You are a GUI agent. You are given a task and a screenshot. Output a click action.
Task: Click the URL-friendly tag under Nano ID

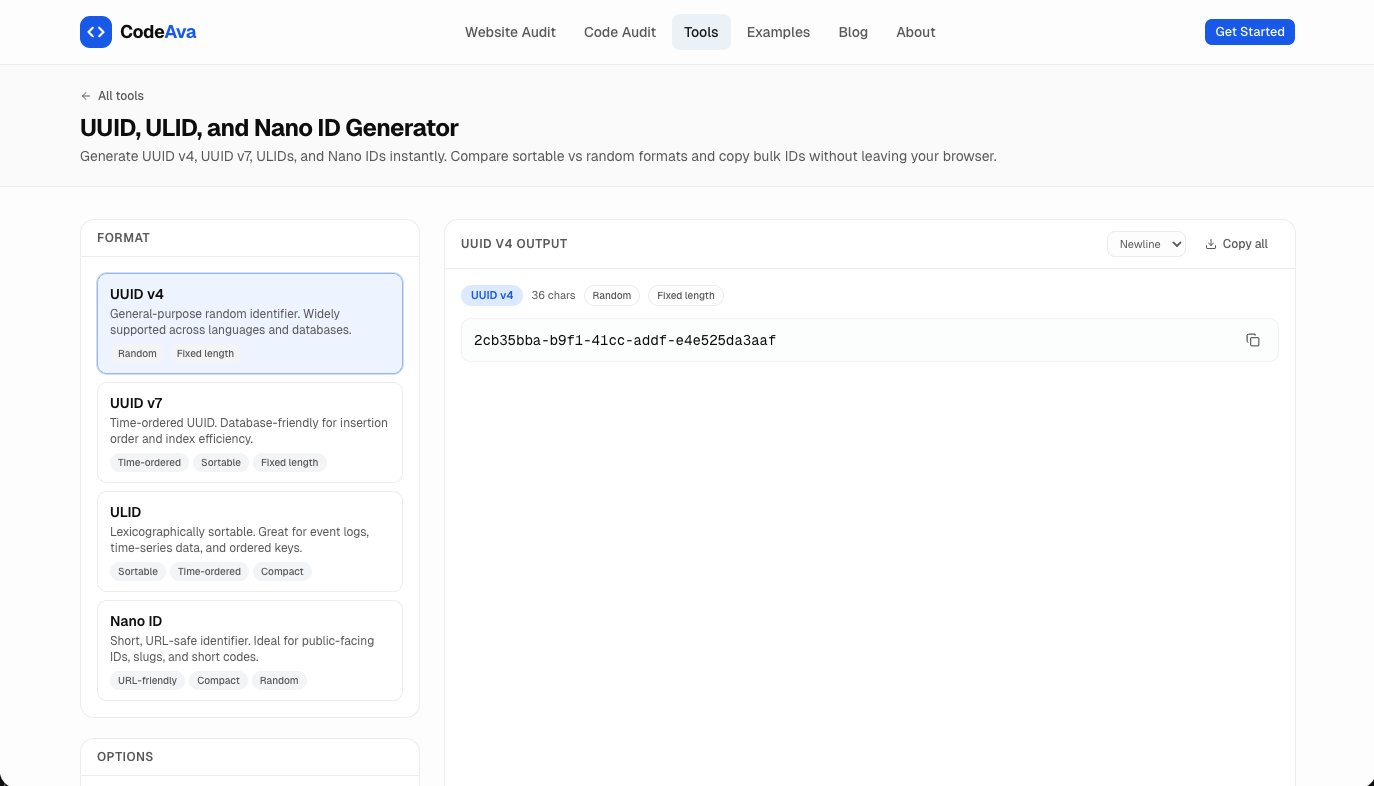coord(147,681)
